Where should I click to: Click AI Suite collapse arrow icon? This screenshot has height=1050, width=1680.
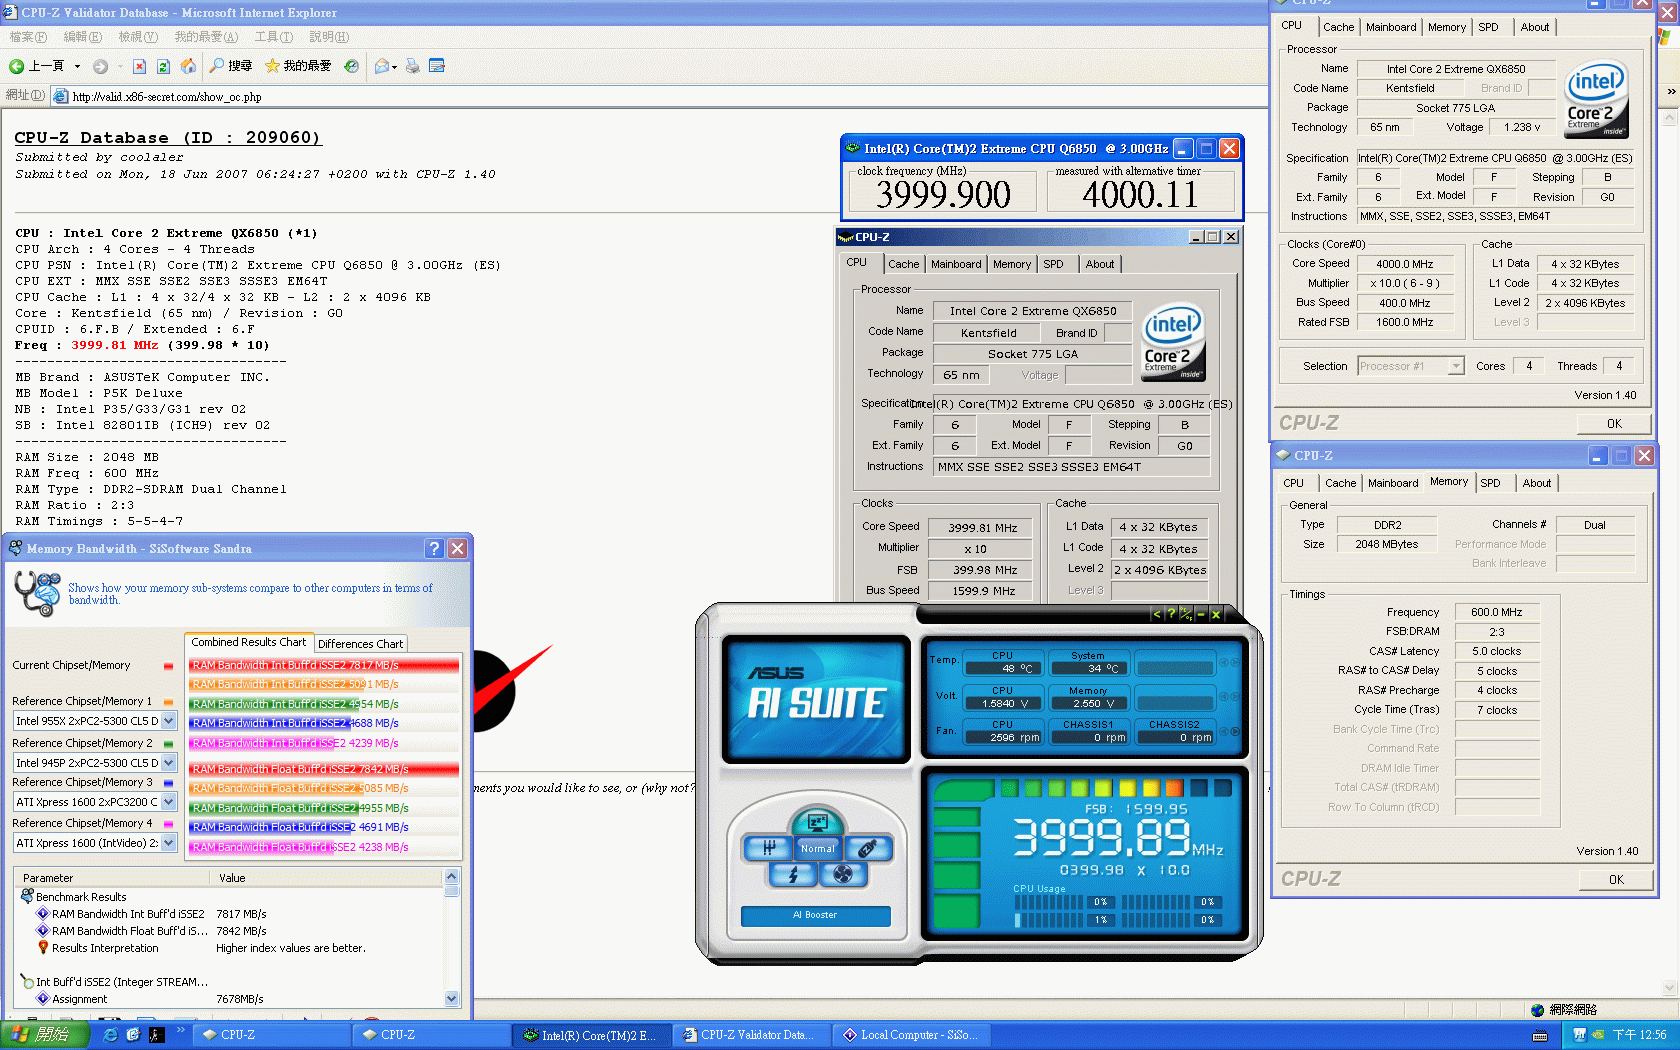(x=1157, y=614)
